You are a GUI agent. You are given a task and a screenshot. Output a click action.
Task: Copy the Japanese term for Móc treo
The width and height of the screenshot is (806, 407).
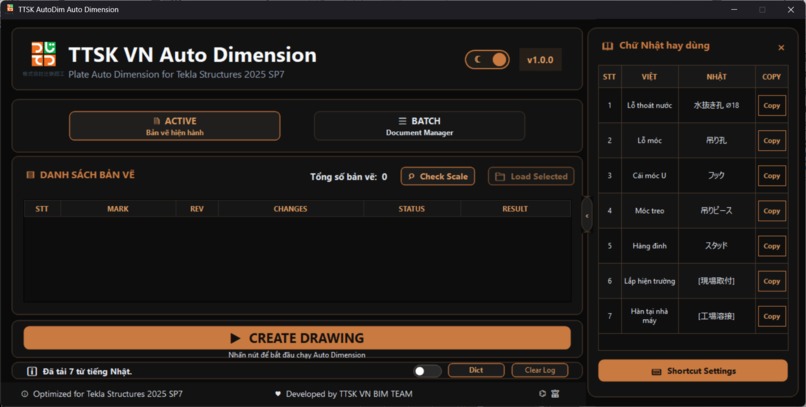[x=772, y=211]
